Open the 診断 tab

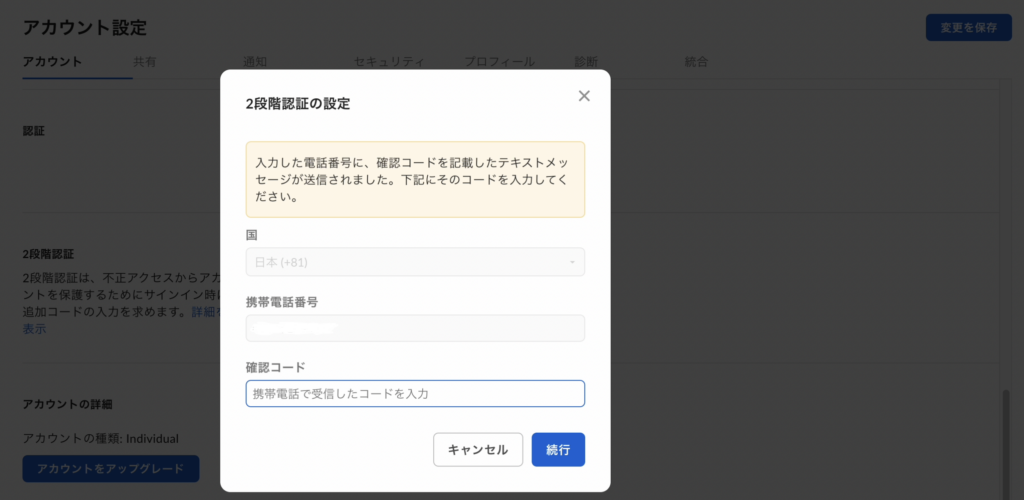[586, 62]
